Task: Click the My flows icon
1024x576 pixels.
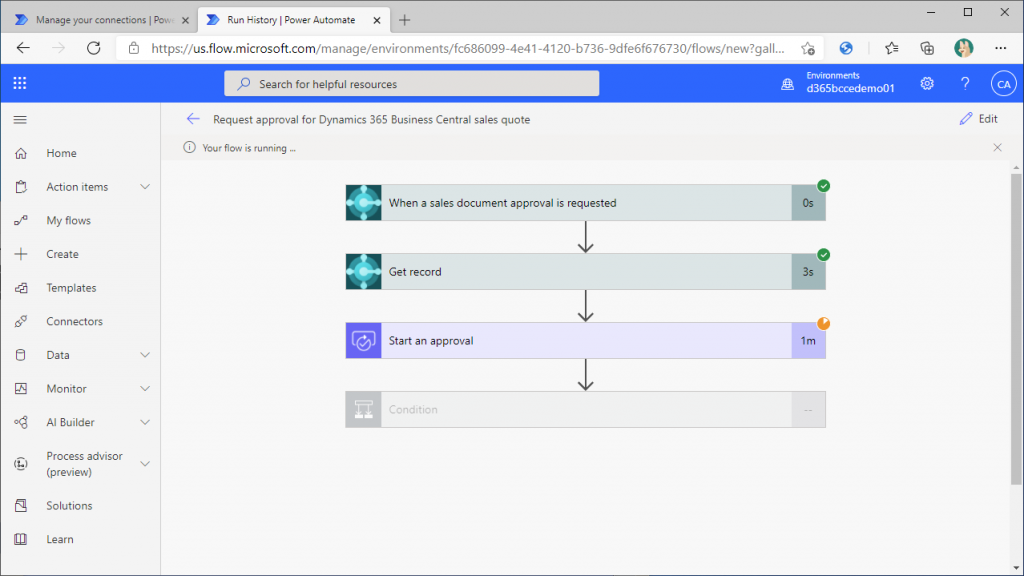Action: tap(21, 220)
